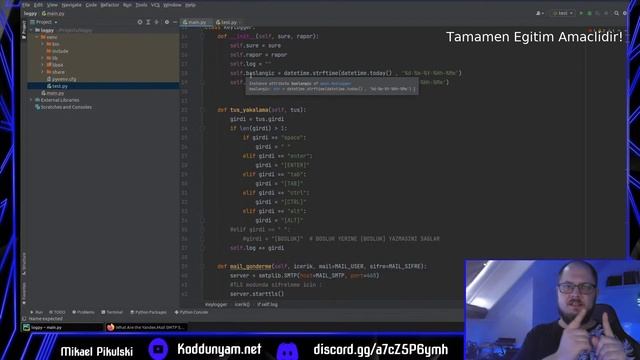
Task: Select Scratches and Consoles
Action: [63, 107]
